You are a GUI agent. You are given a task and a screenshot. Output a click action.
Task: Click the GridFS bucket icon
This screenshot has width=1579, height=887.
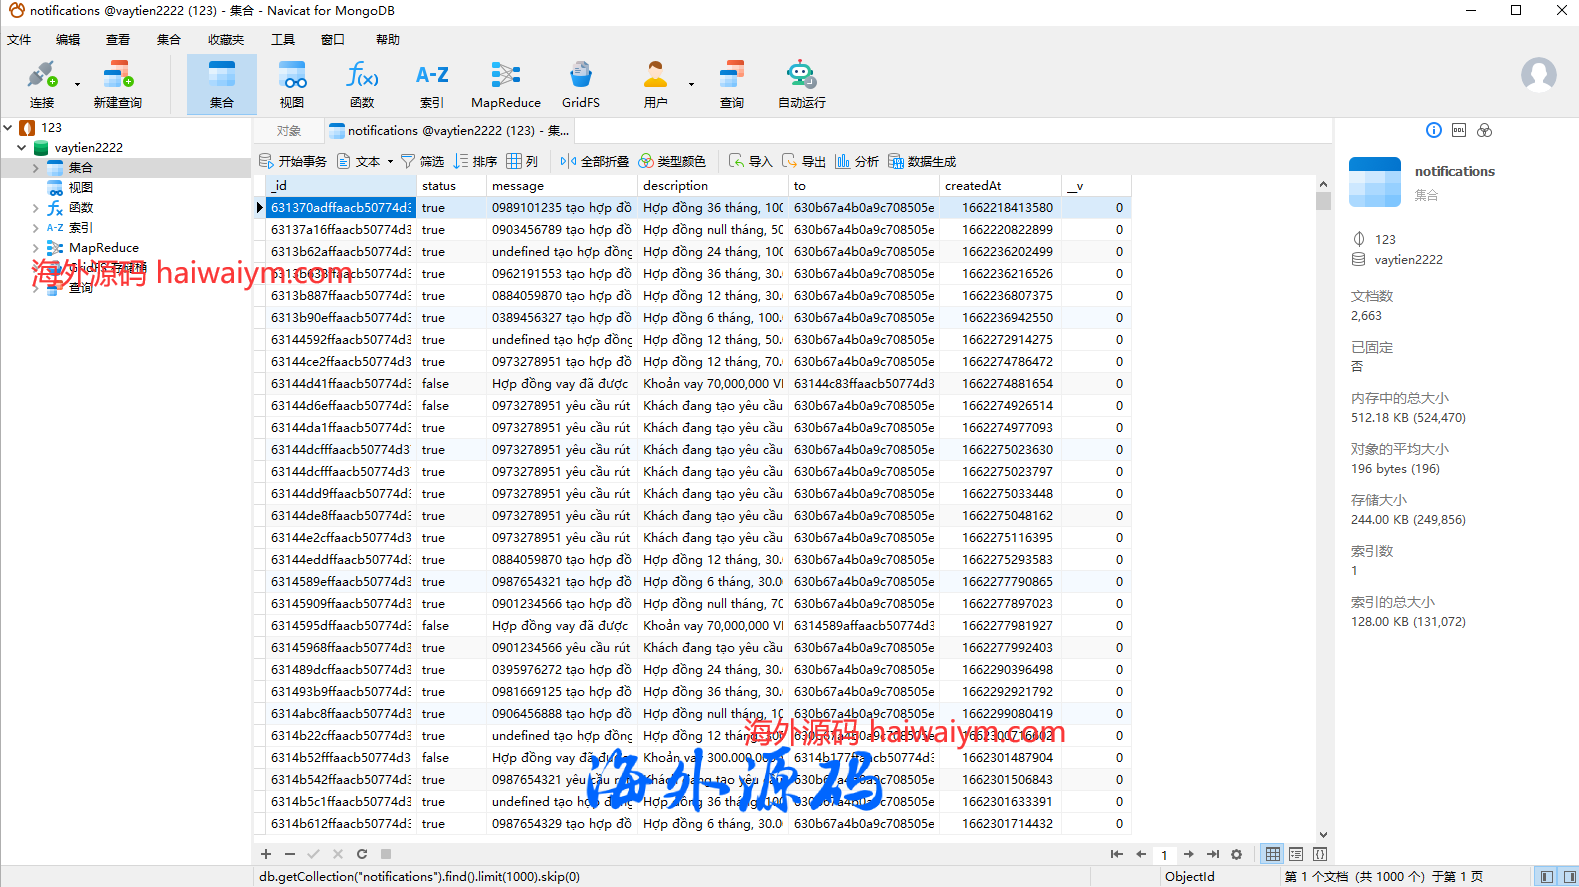[x=580, y=84]
